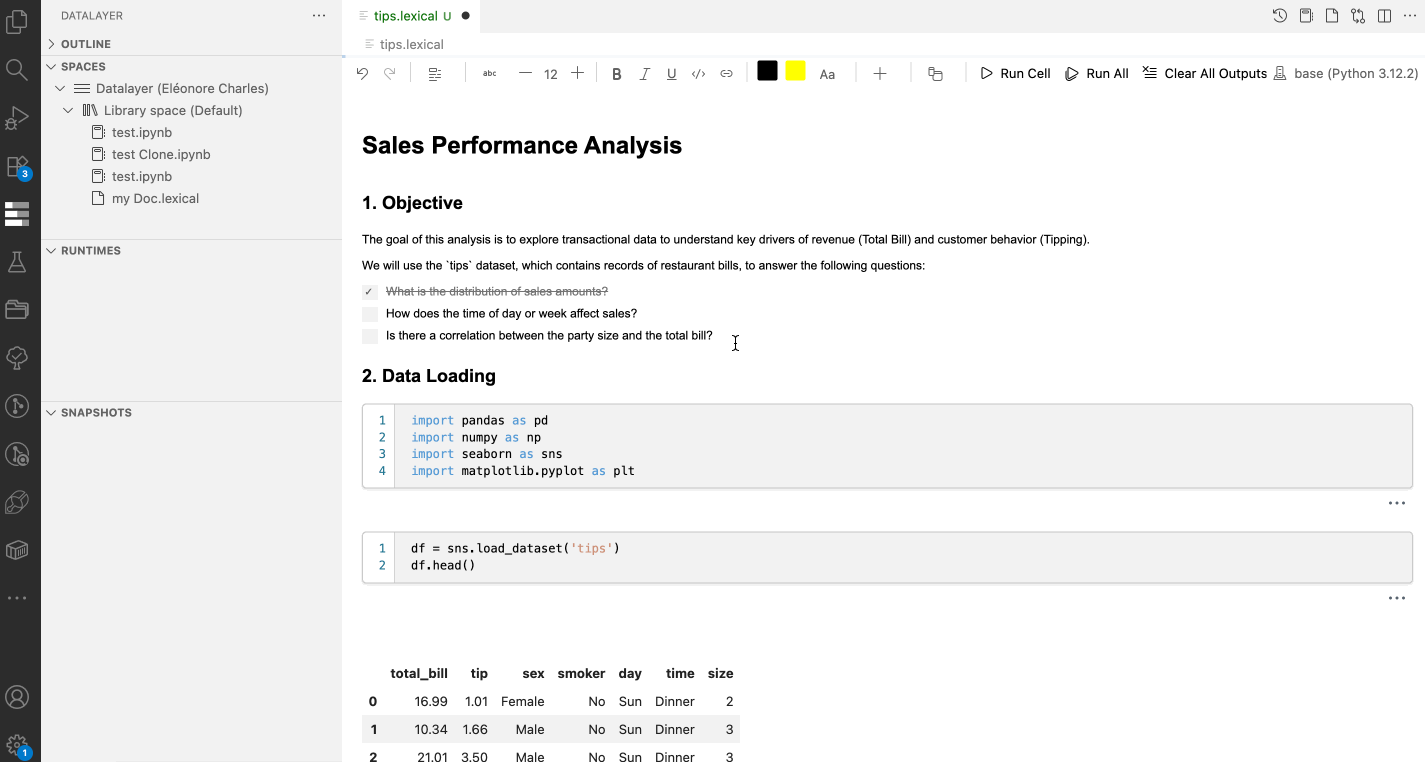Toggle italic formatting
This screenshot has height=762, width=1425.
point(644,74)
